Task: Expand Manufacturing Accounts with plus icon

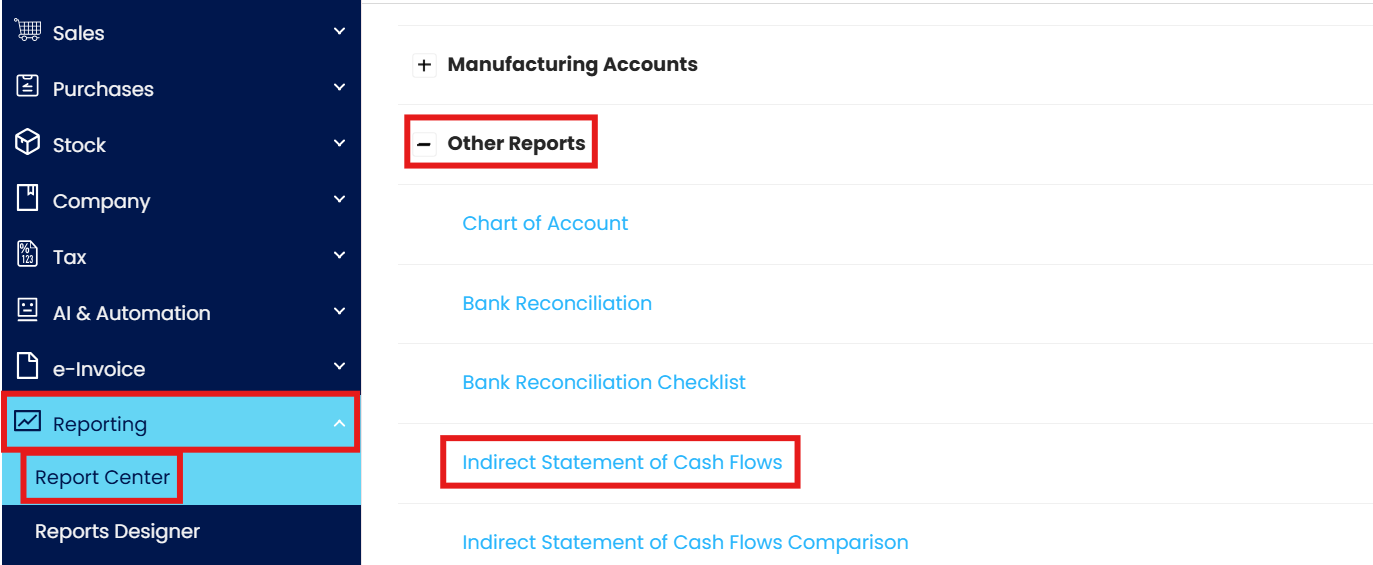Action: (424, 65)
